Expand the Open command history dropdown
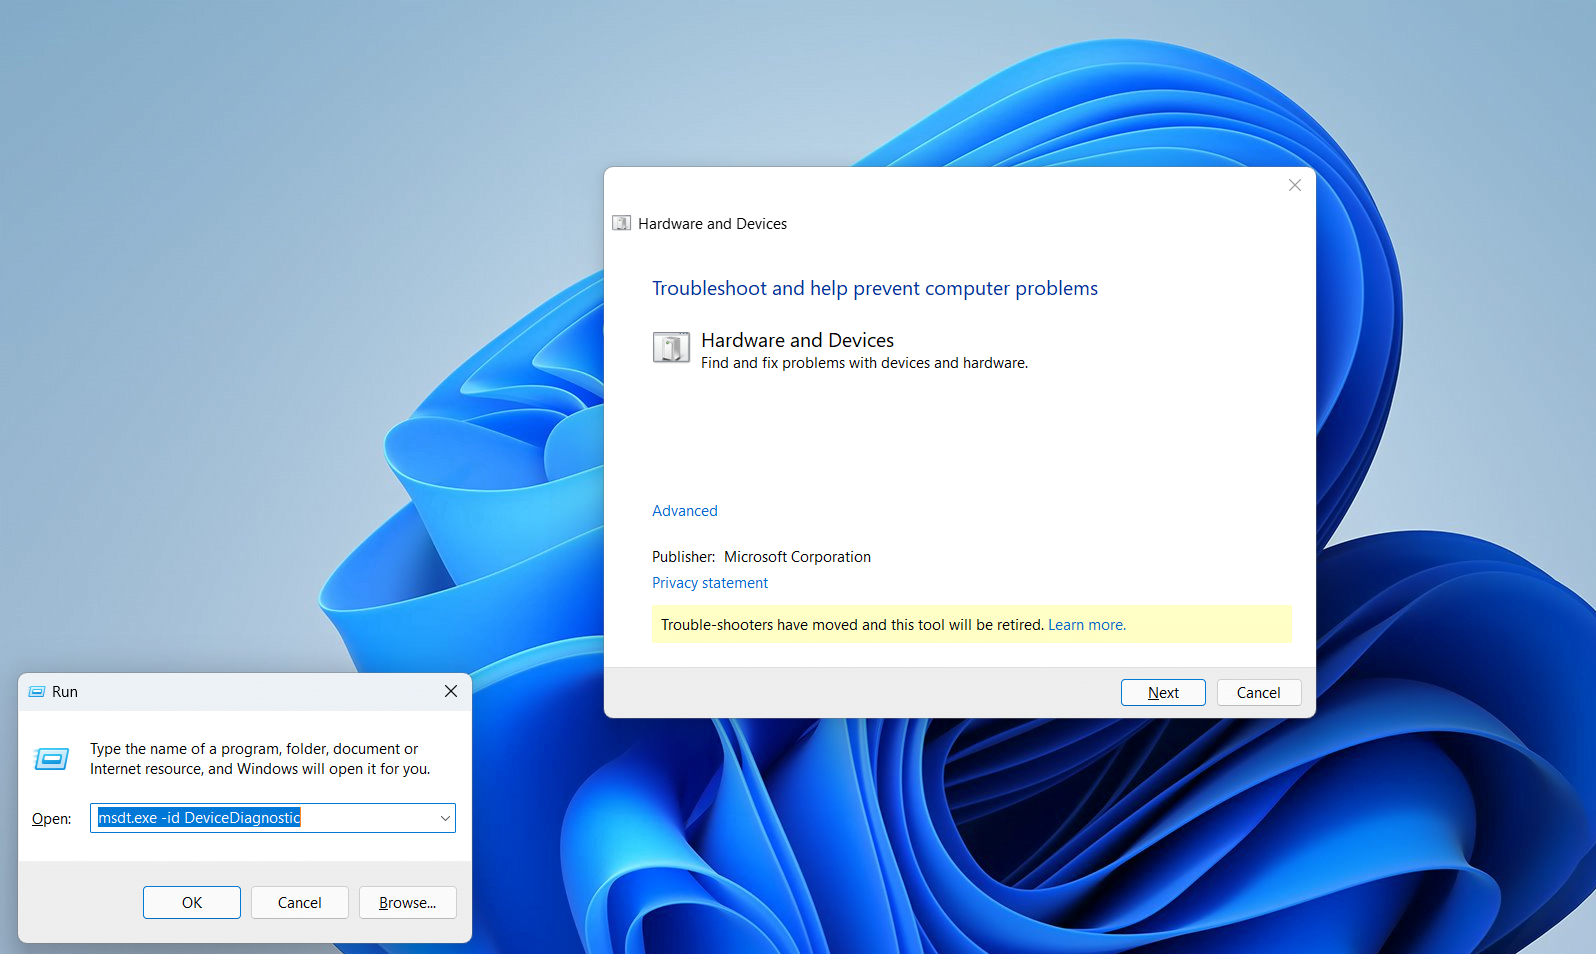This screenshot has height=954, width=1596. click(445, 818)
